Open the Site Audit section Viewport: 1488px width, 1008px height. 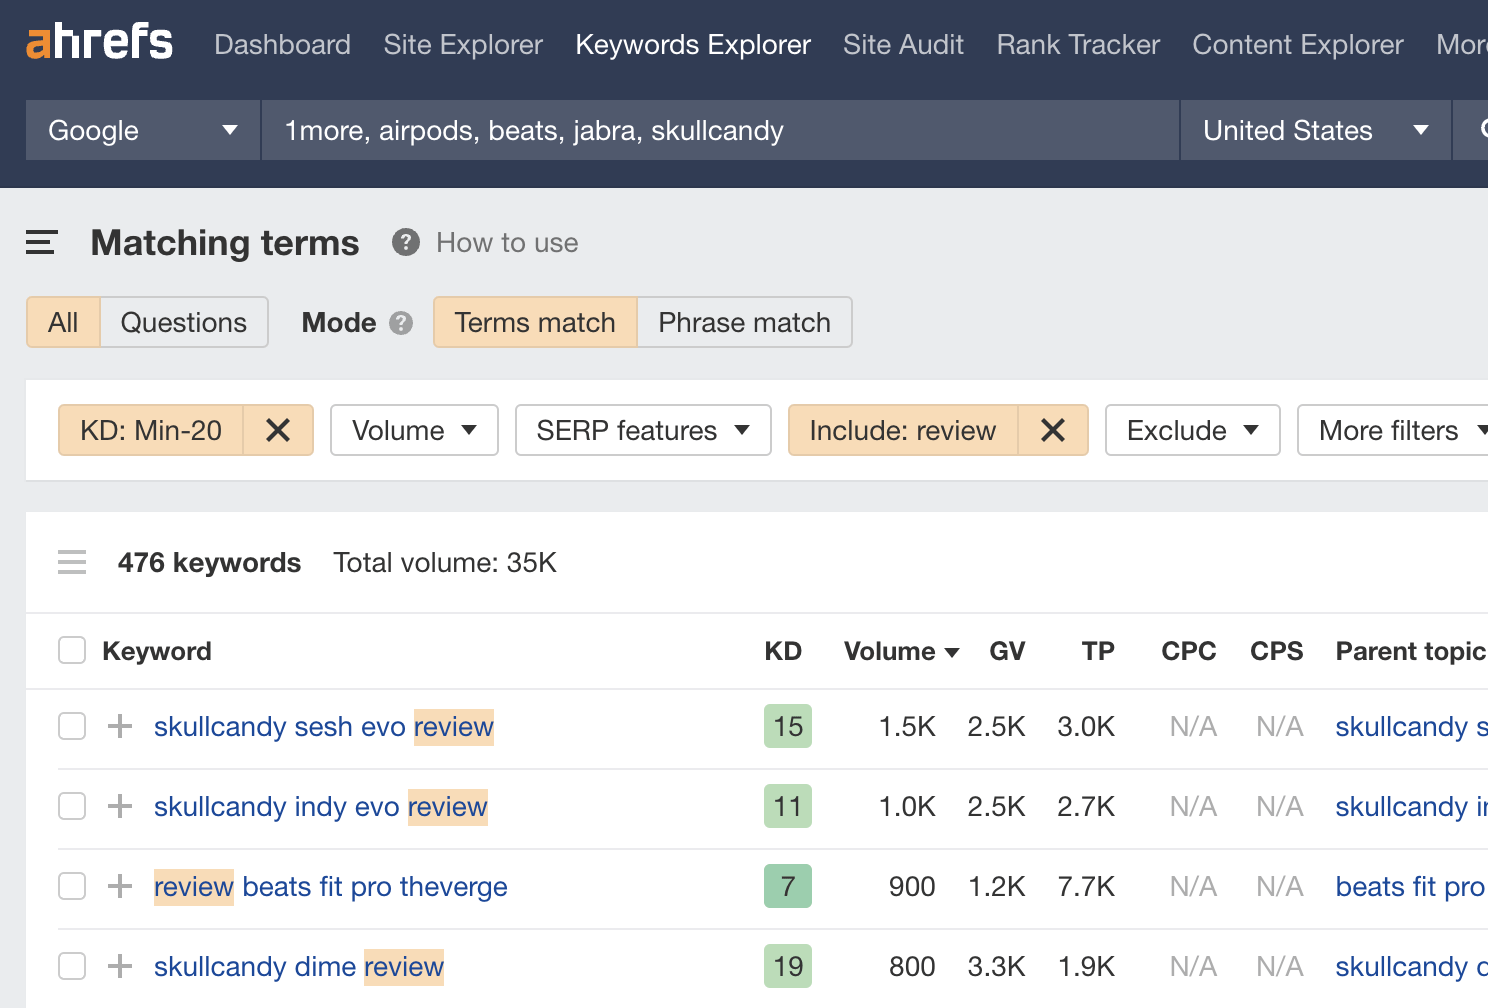coord(902,44)
